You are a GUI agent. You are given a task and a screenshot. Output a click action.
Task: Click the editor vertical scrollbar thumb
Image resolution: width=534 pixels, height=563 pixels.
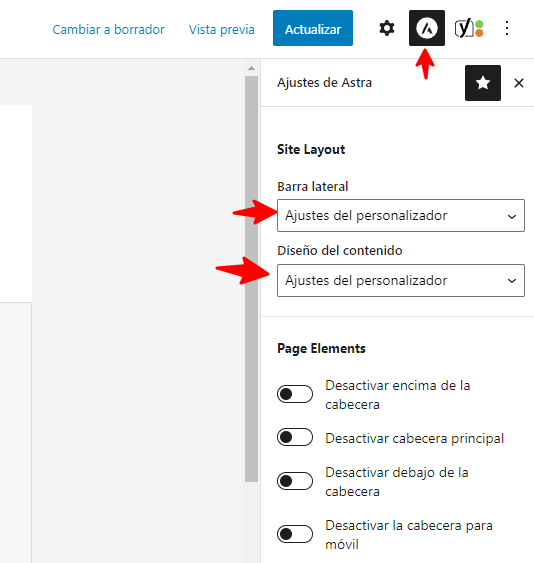(x=251, y=279)
